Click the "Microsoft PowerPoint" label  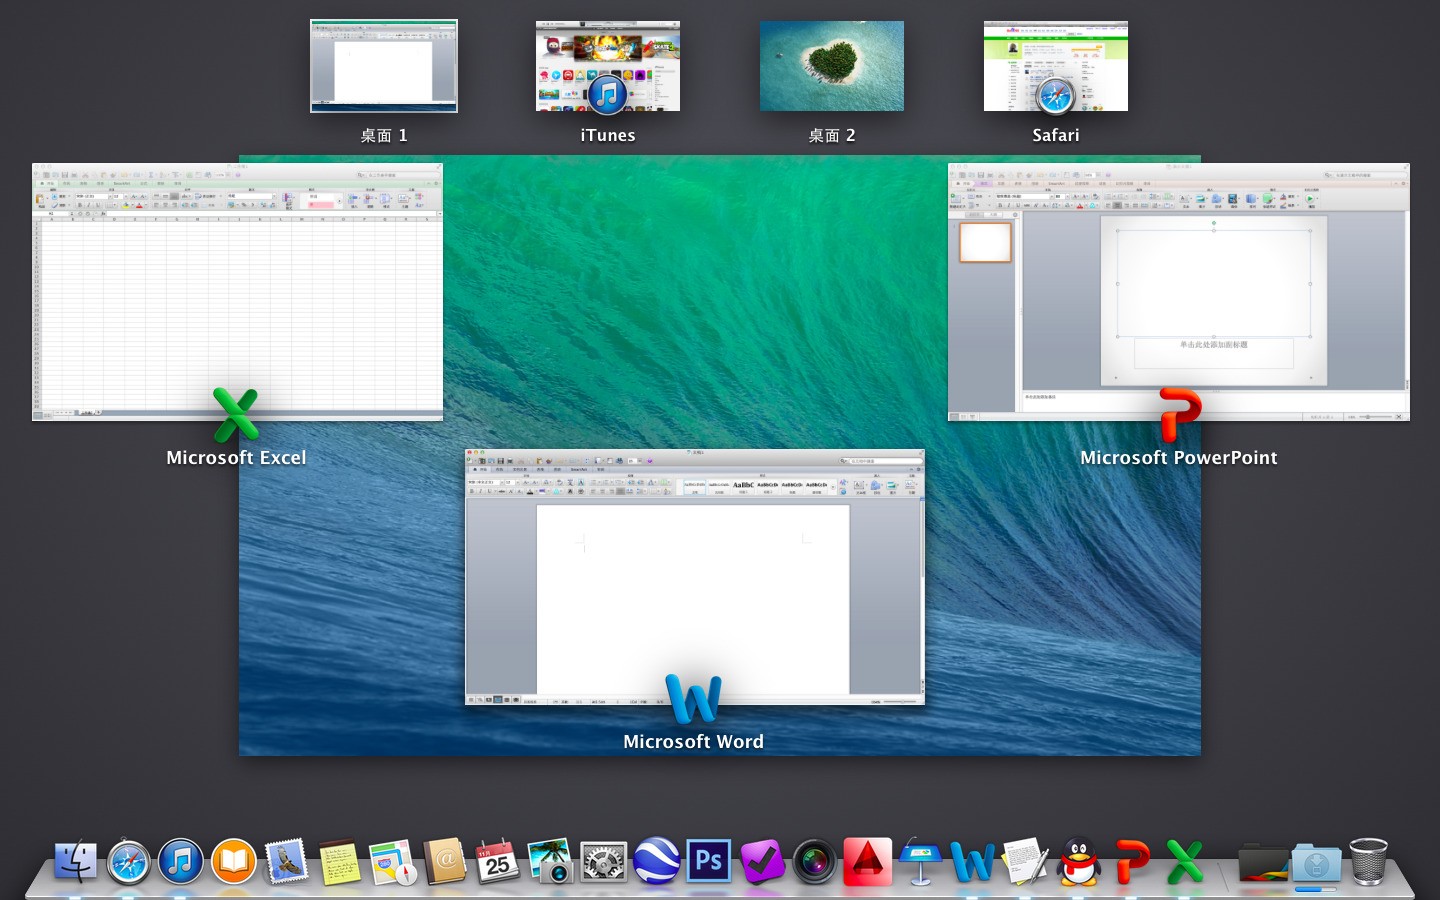pyautogui.click(x=1179, y=458)
